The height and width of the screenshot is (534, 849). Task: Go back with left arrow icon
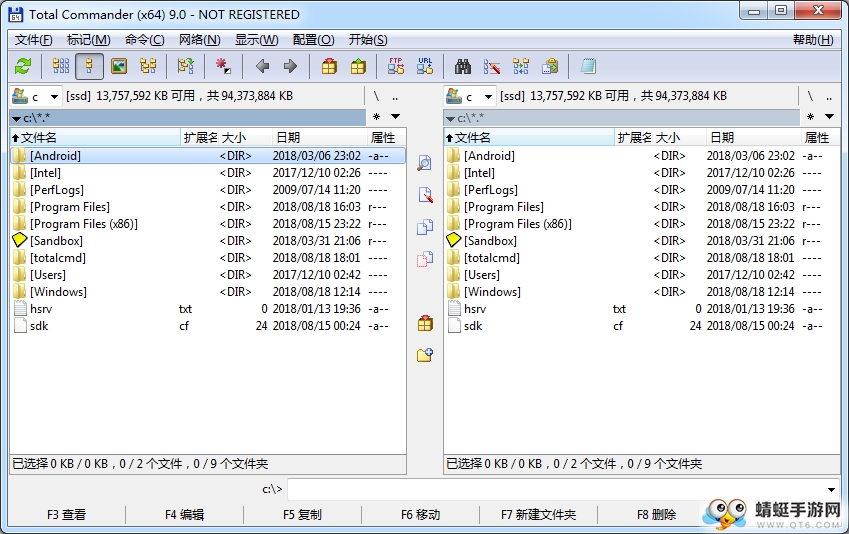point(262,67)
